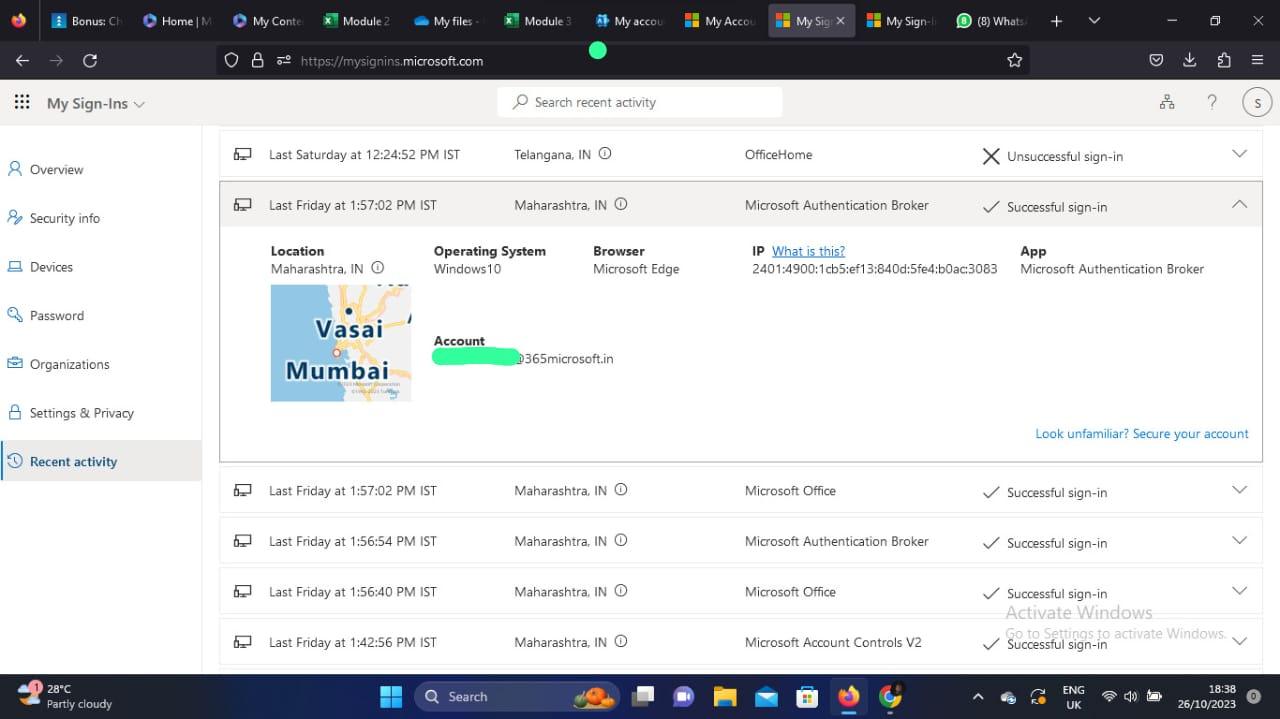Go back with the browser back arrow
1280x719 pixels.
(x=22, y=60)
